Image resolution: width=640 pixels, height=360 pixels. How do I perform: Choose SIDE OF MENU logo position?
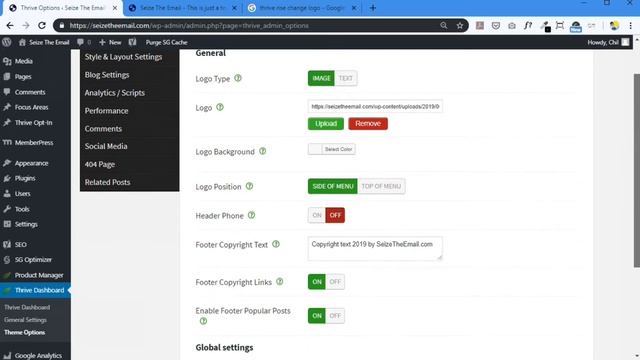point(333,186)
